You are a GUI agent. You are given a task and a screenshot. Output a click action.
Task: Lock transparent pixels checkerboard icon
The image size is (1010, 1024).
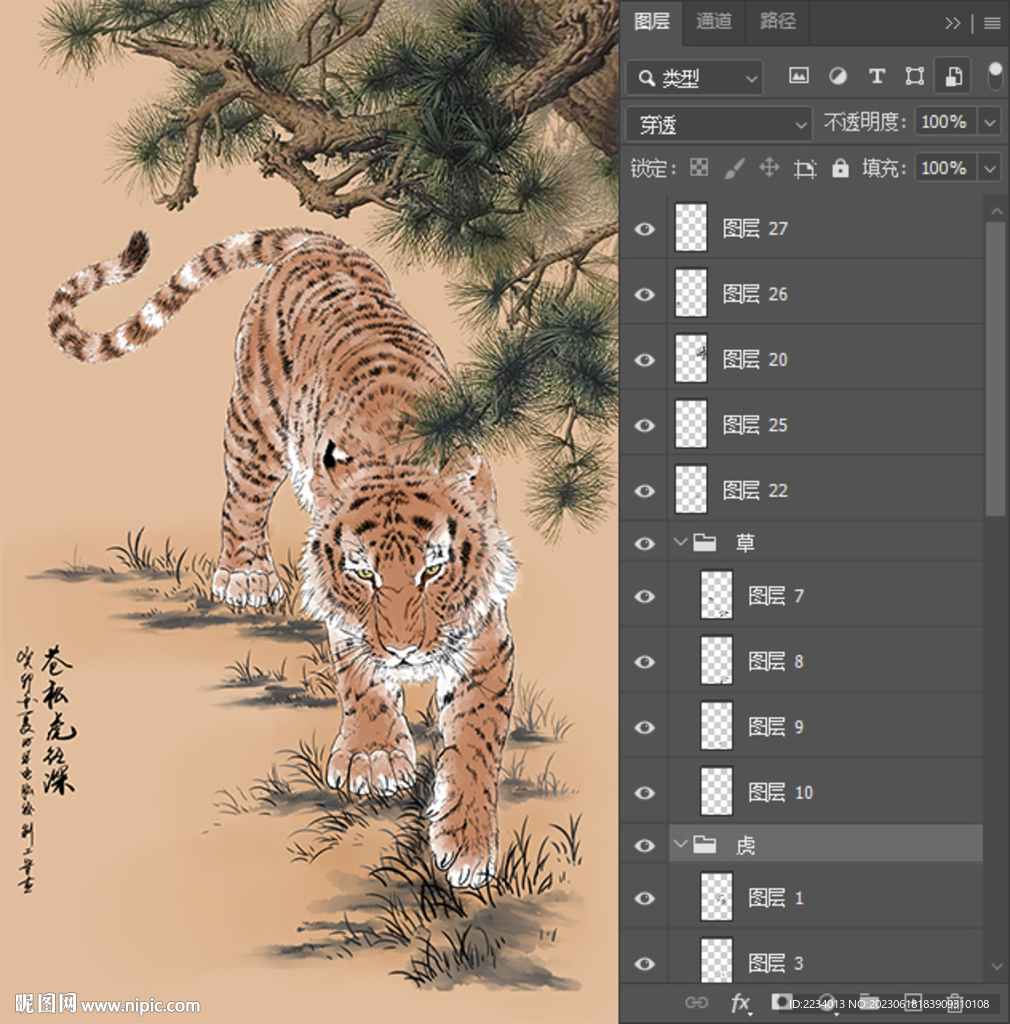coord(699,168)
